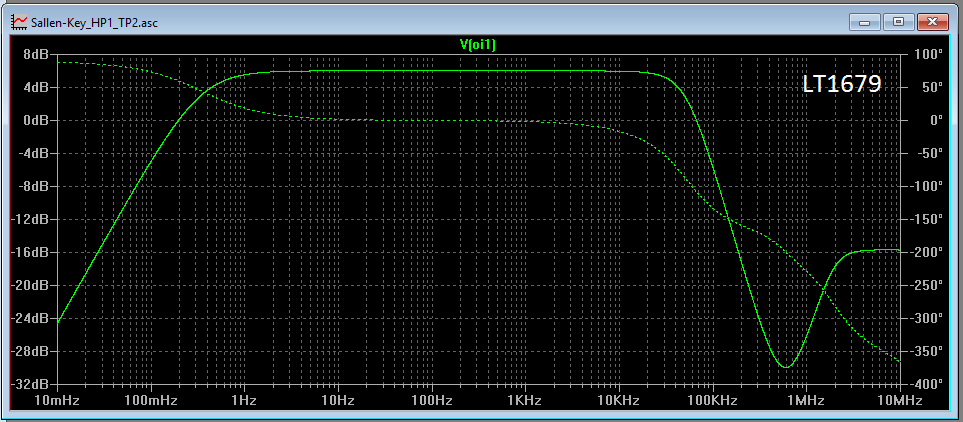Viewport: 963px width, 422px height.
Task: Click the 10mHz frequency axis label
Action: [x=58, y=401]
